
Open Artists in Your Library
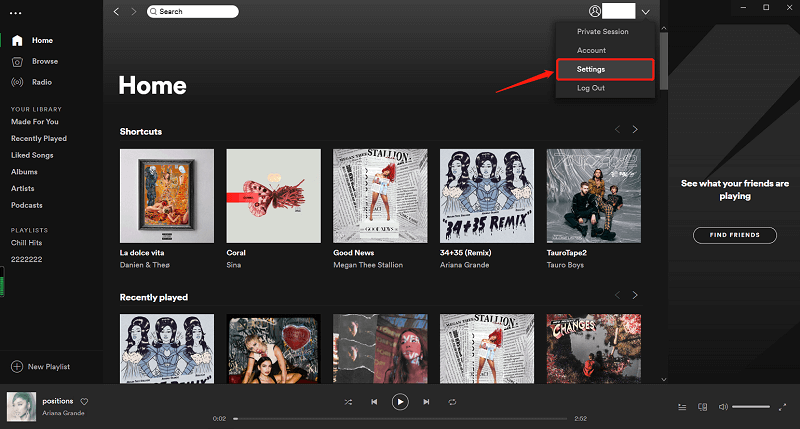[22, 189]
